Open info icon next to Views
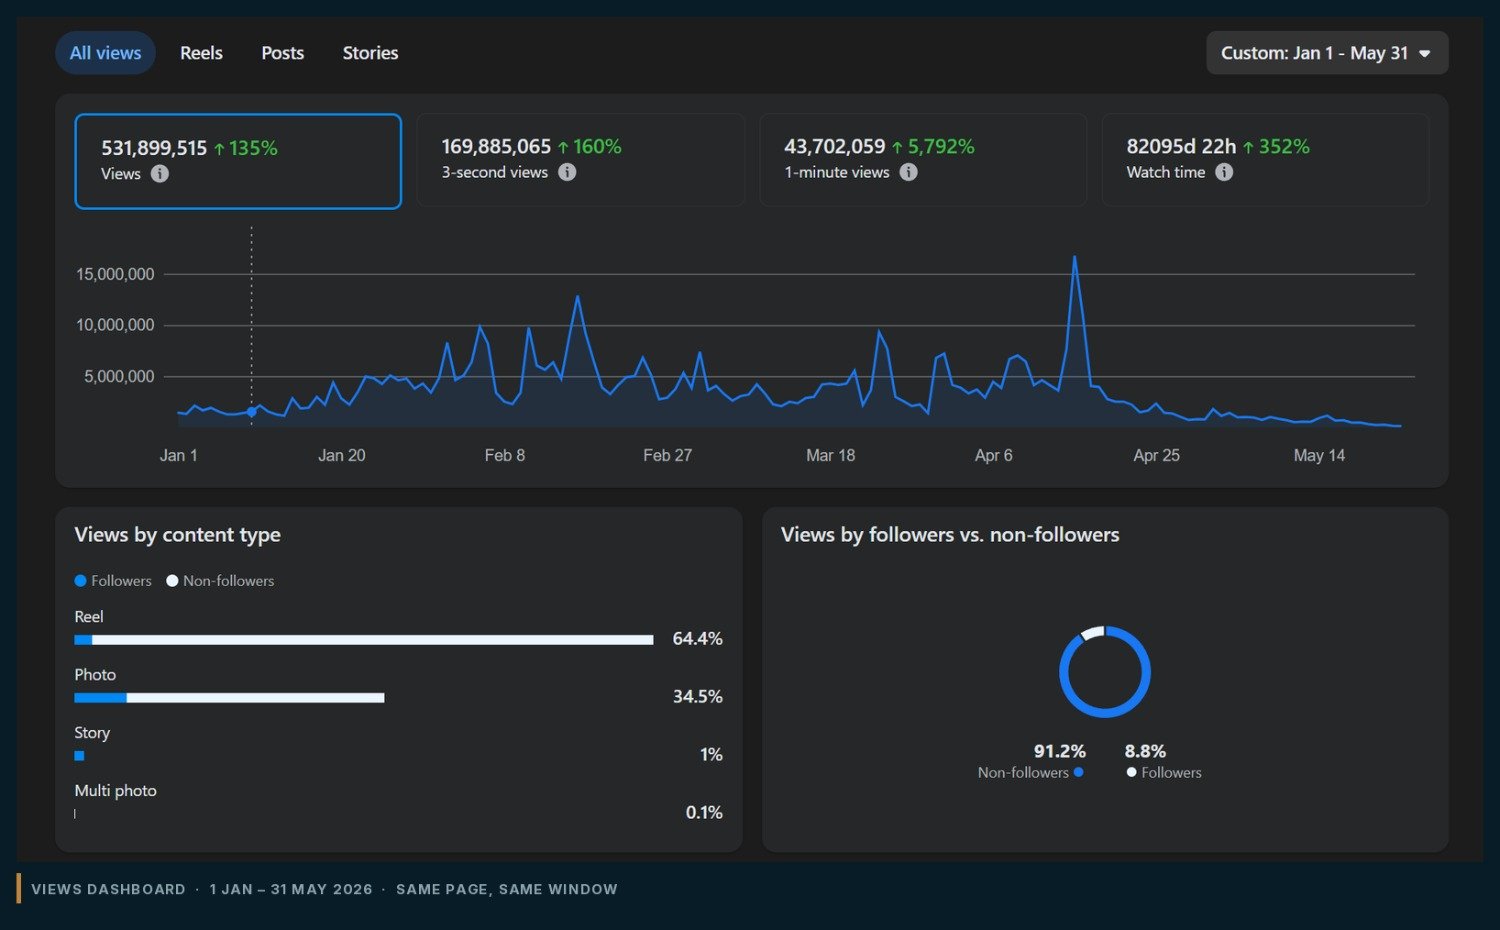 (160, 174)
